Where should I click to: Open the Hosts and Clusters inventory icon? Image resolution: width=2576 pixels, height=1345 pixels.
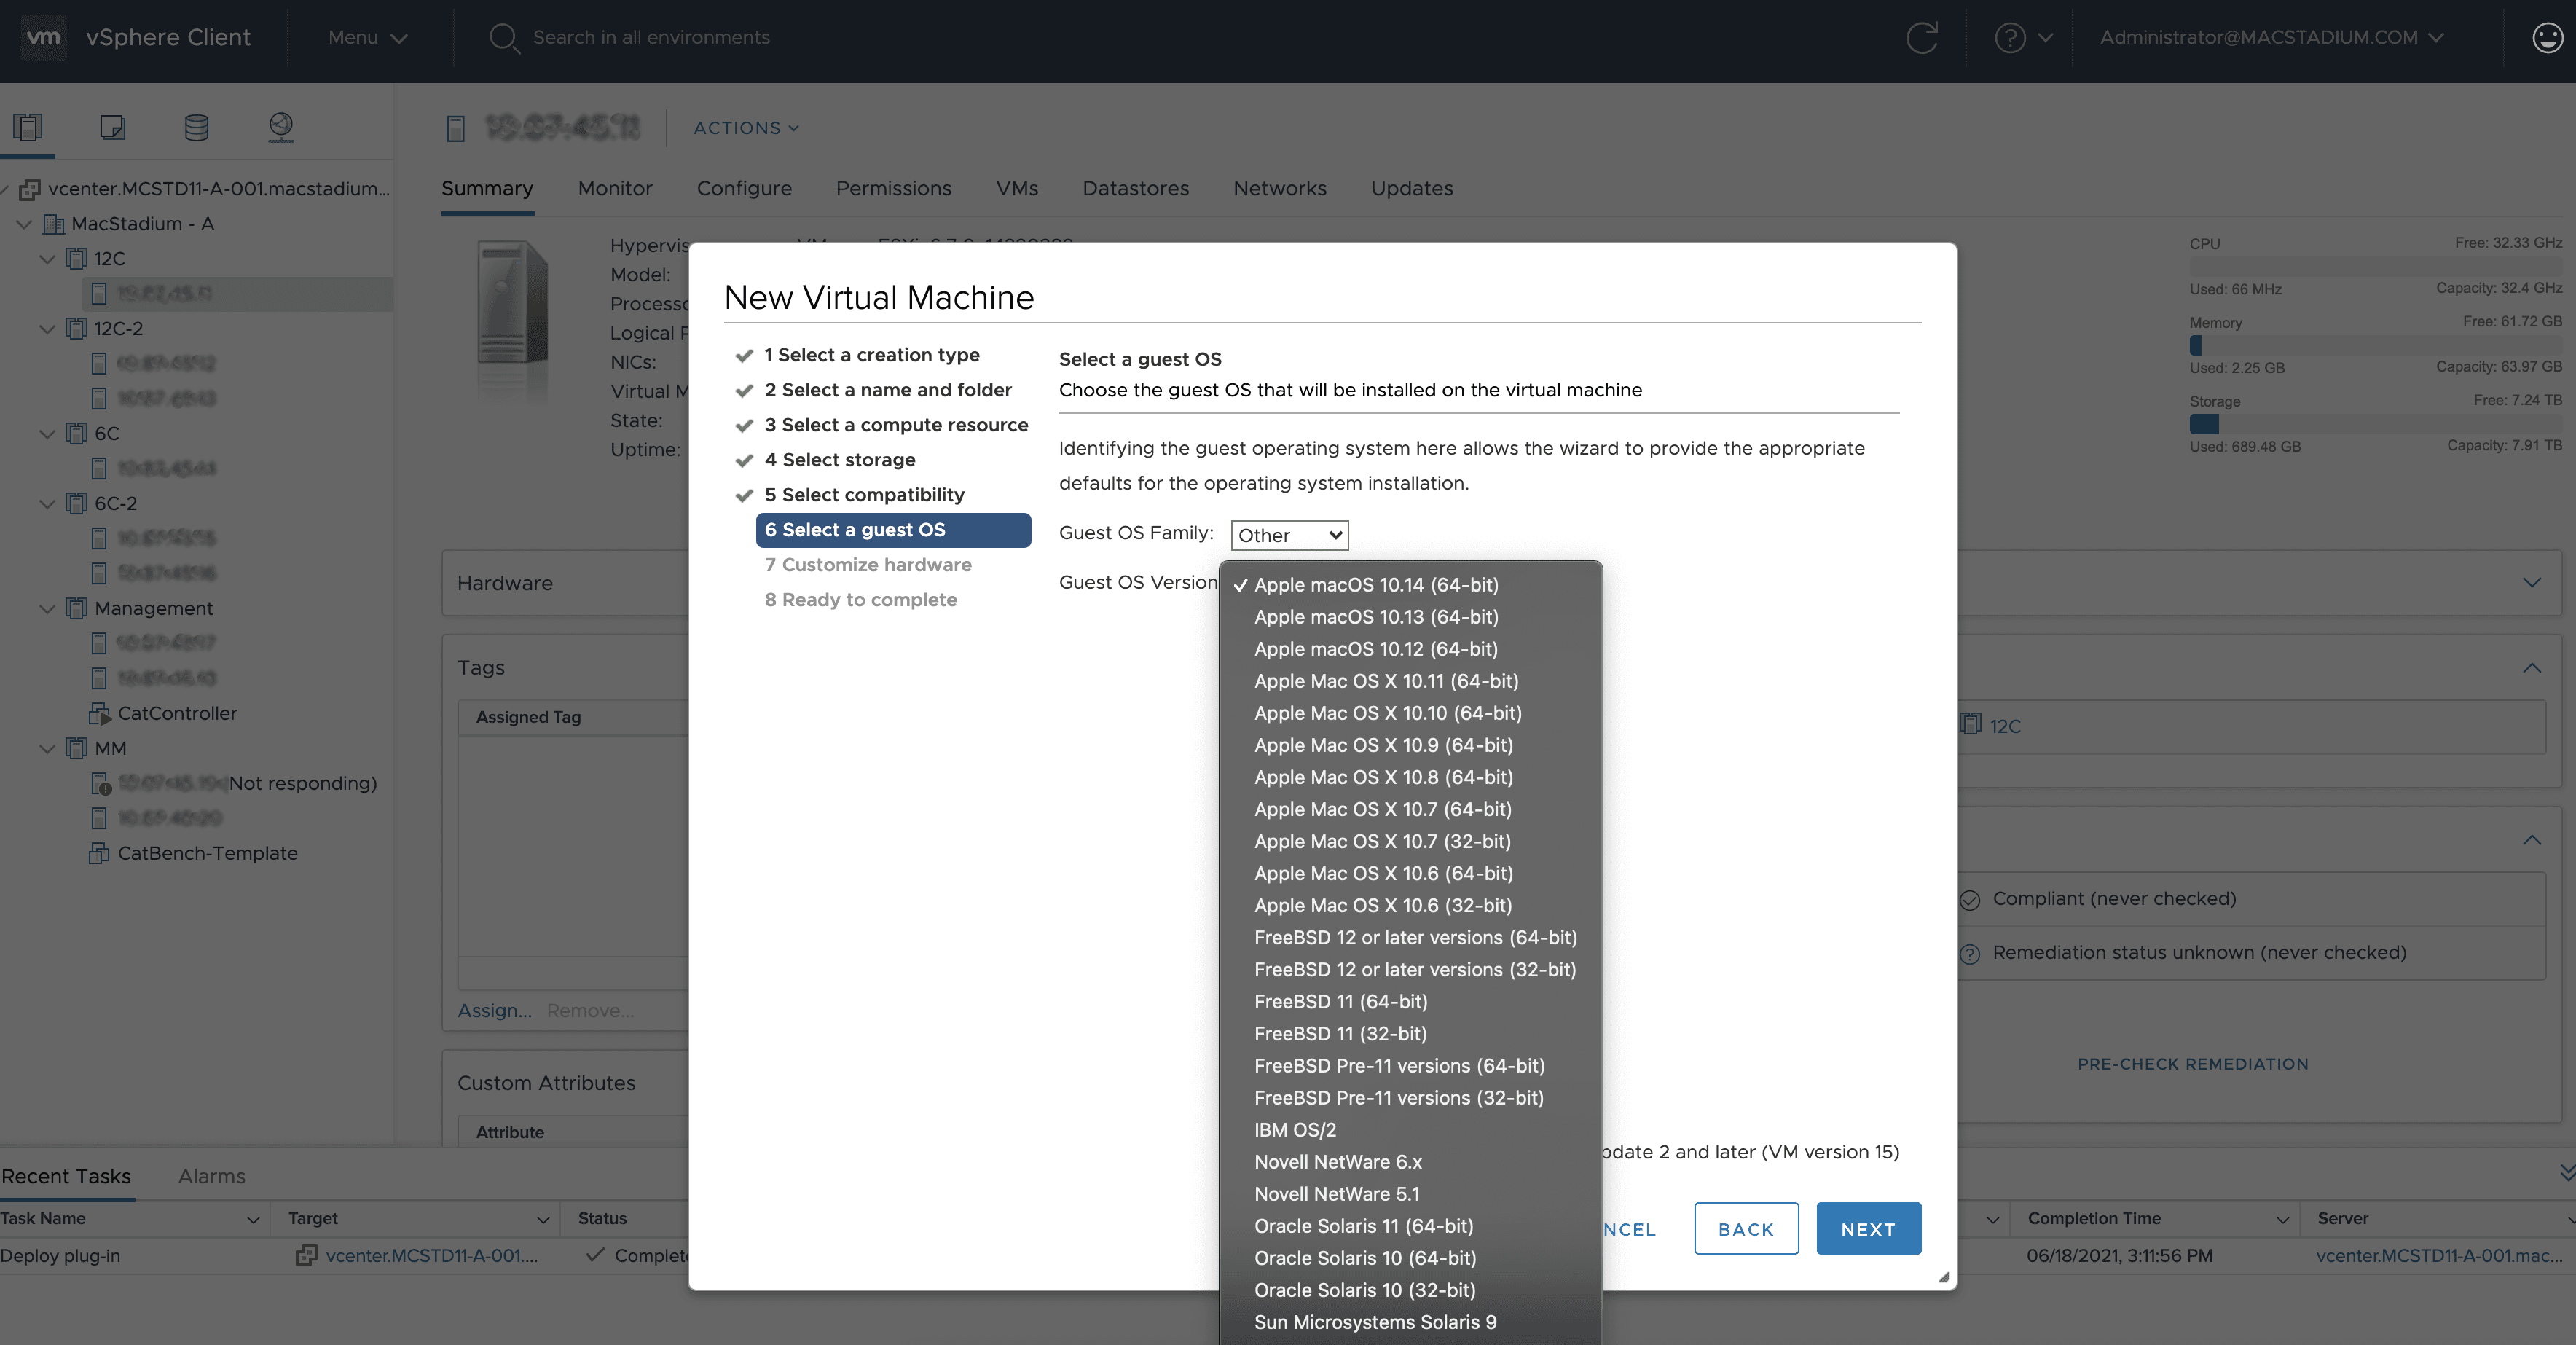tap(28, 127)
